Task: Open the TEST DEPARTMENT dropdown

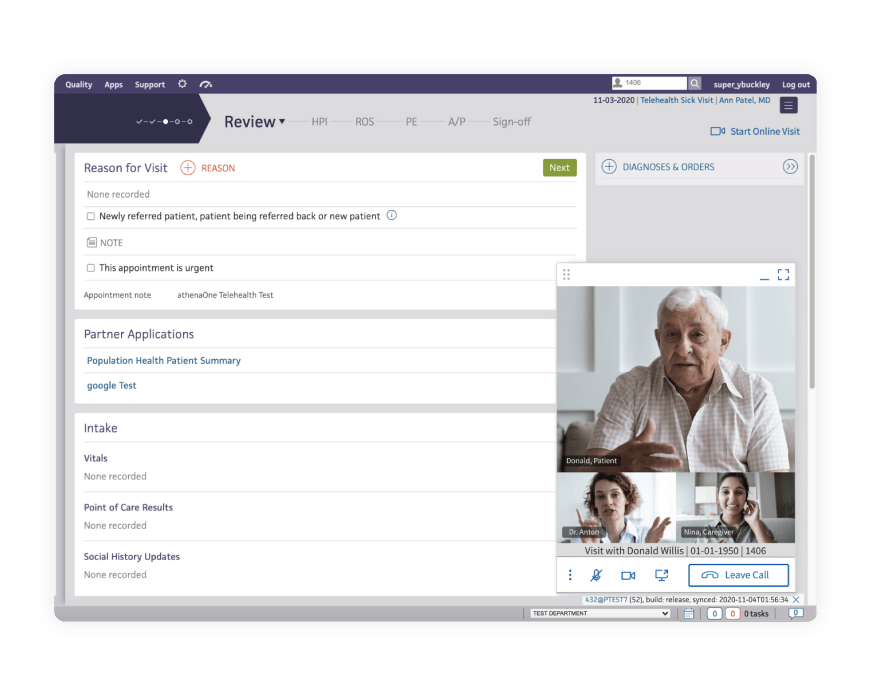Action: click(600, 613)
